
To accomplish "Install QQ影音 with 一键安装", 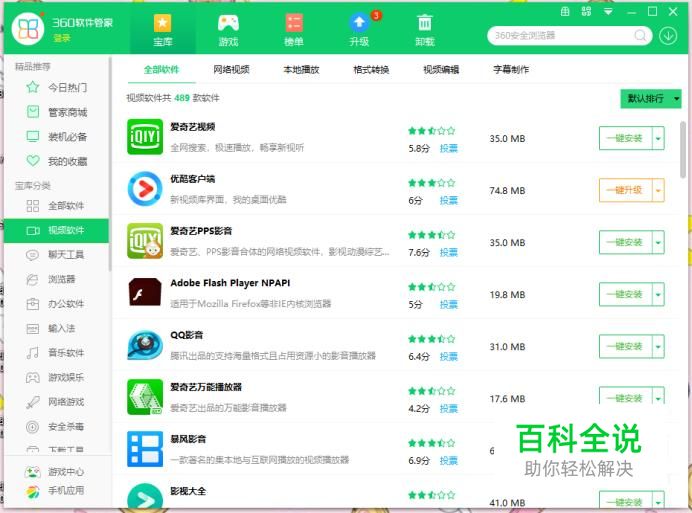I will tap(626, 347).
